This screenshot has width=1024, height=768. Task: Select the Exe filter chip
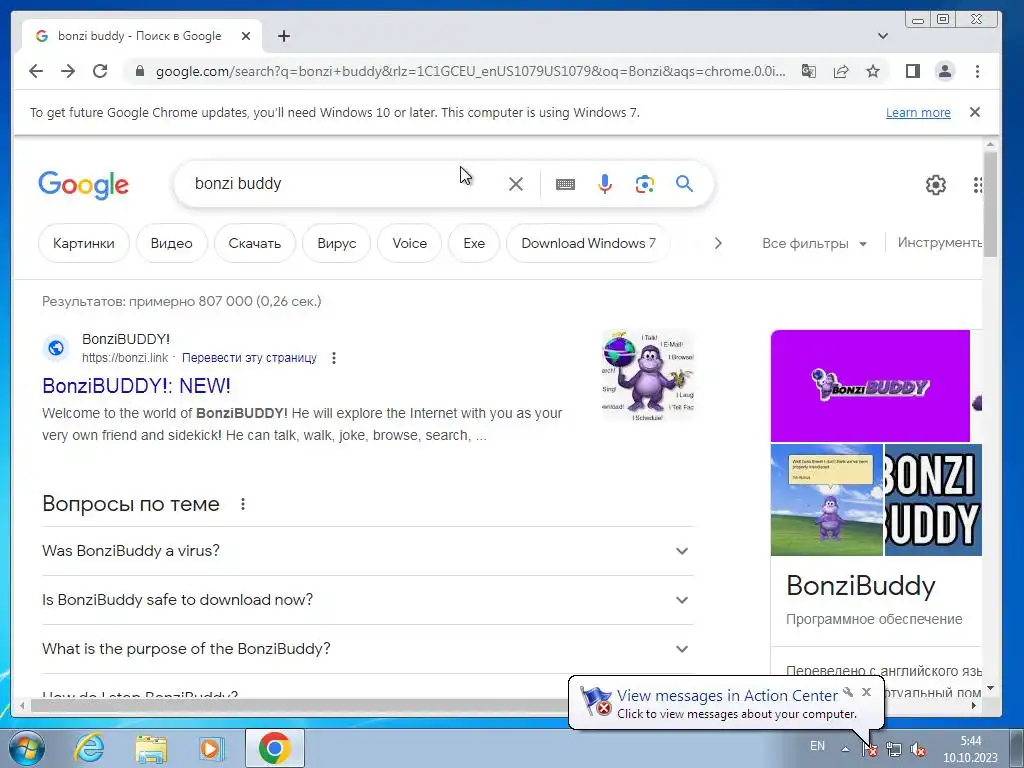coord(474,243)
